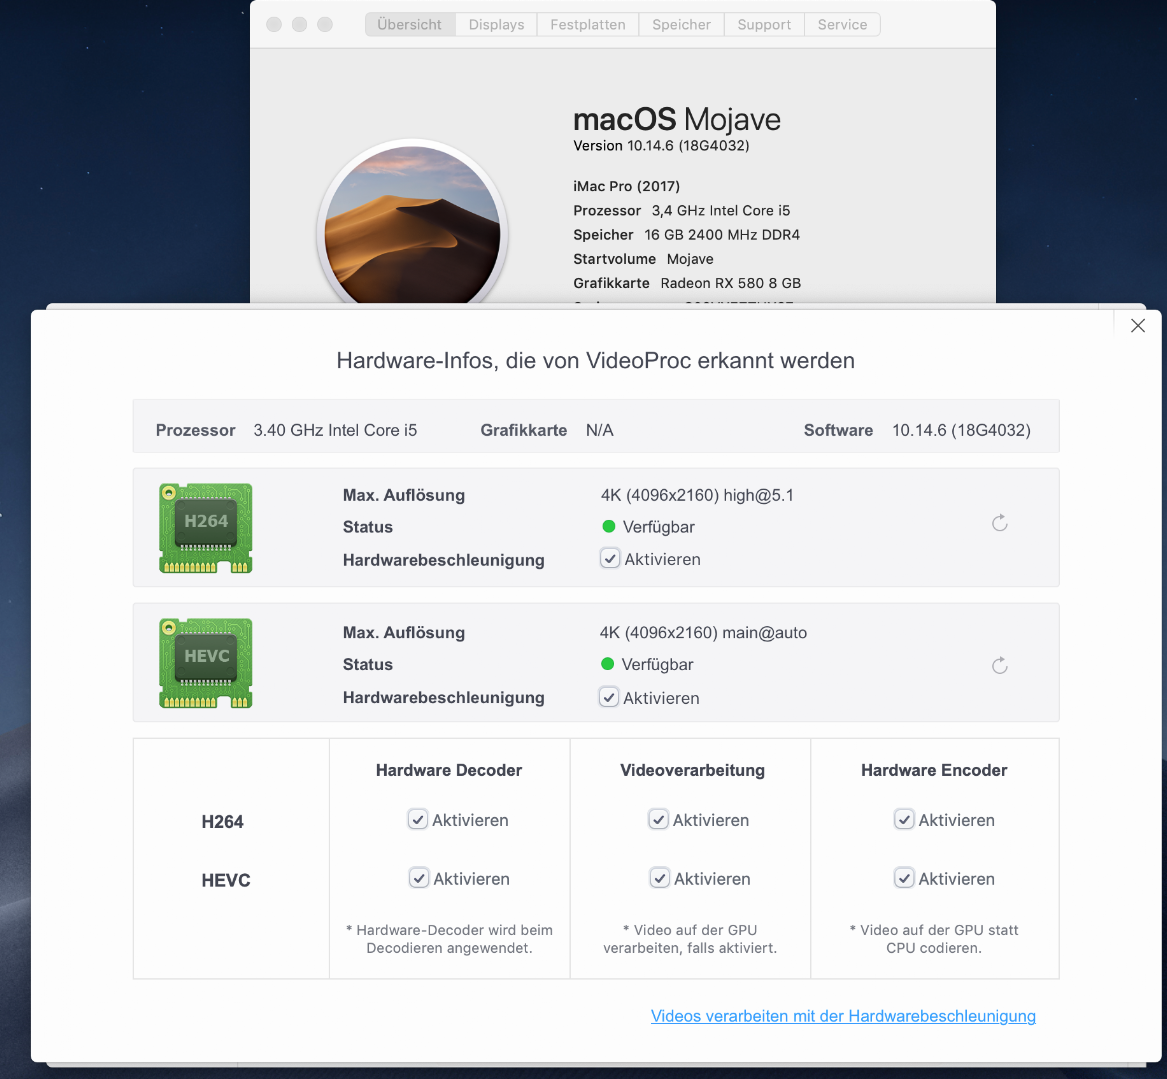Click the 'Videoverarbeitung' column header

click(692, 770)
